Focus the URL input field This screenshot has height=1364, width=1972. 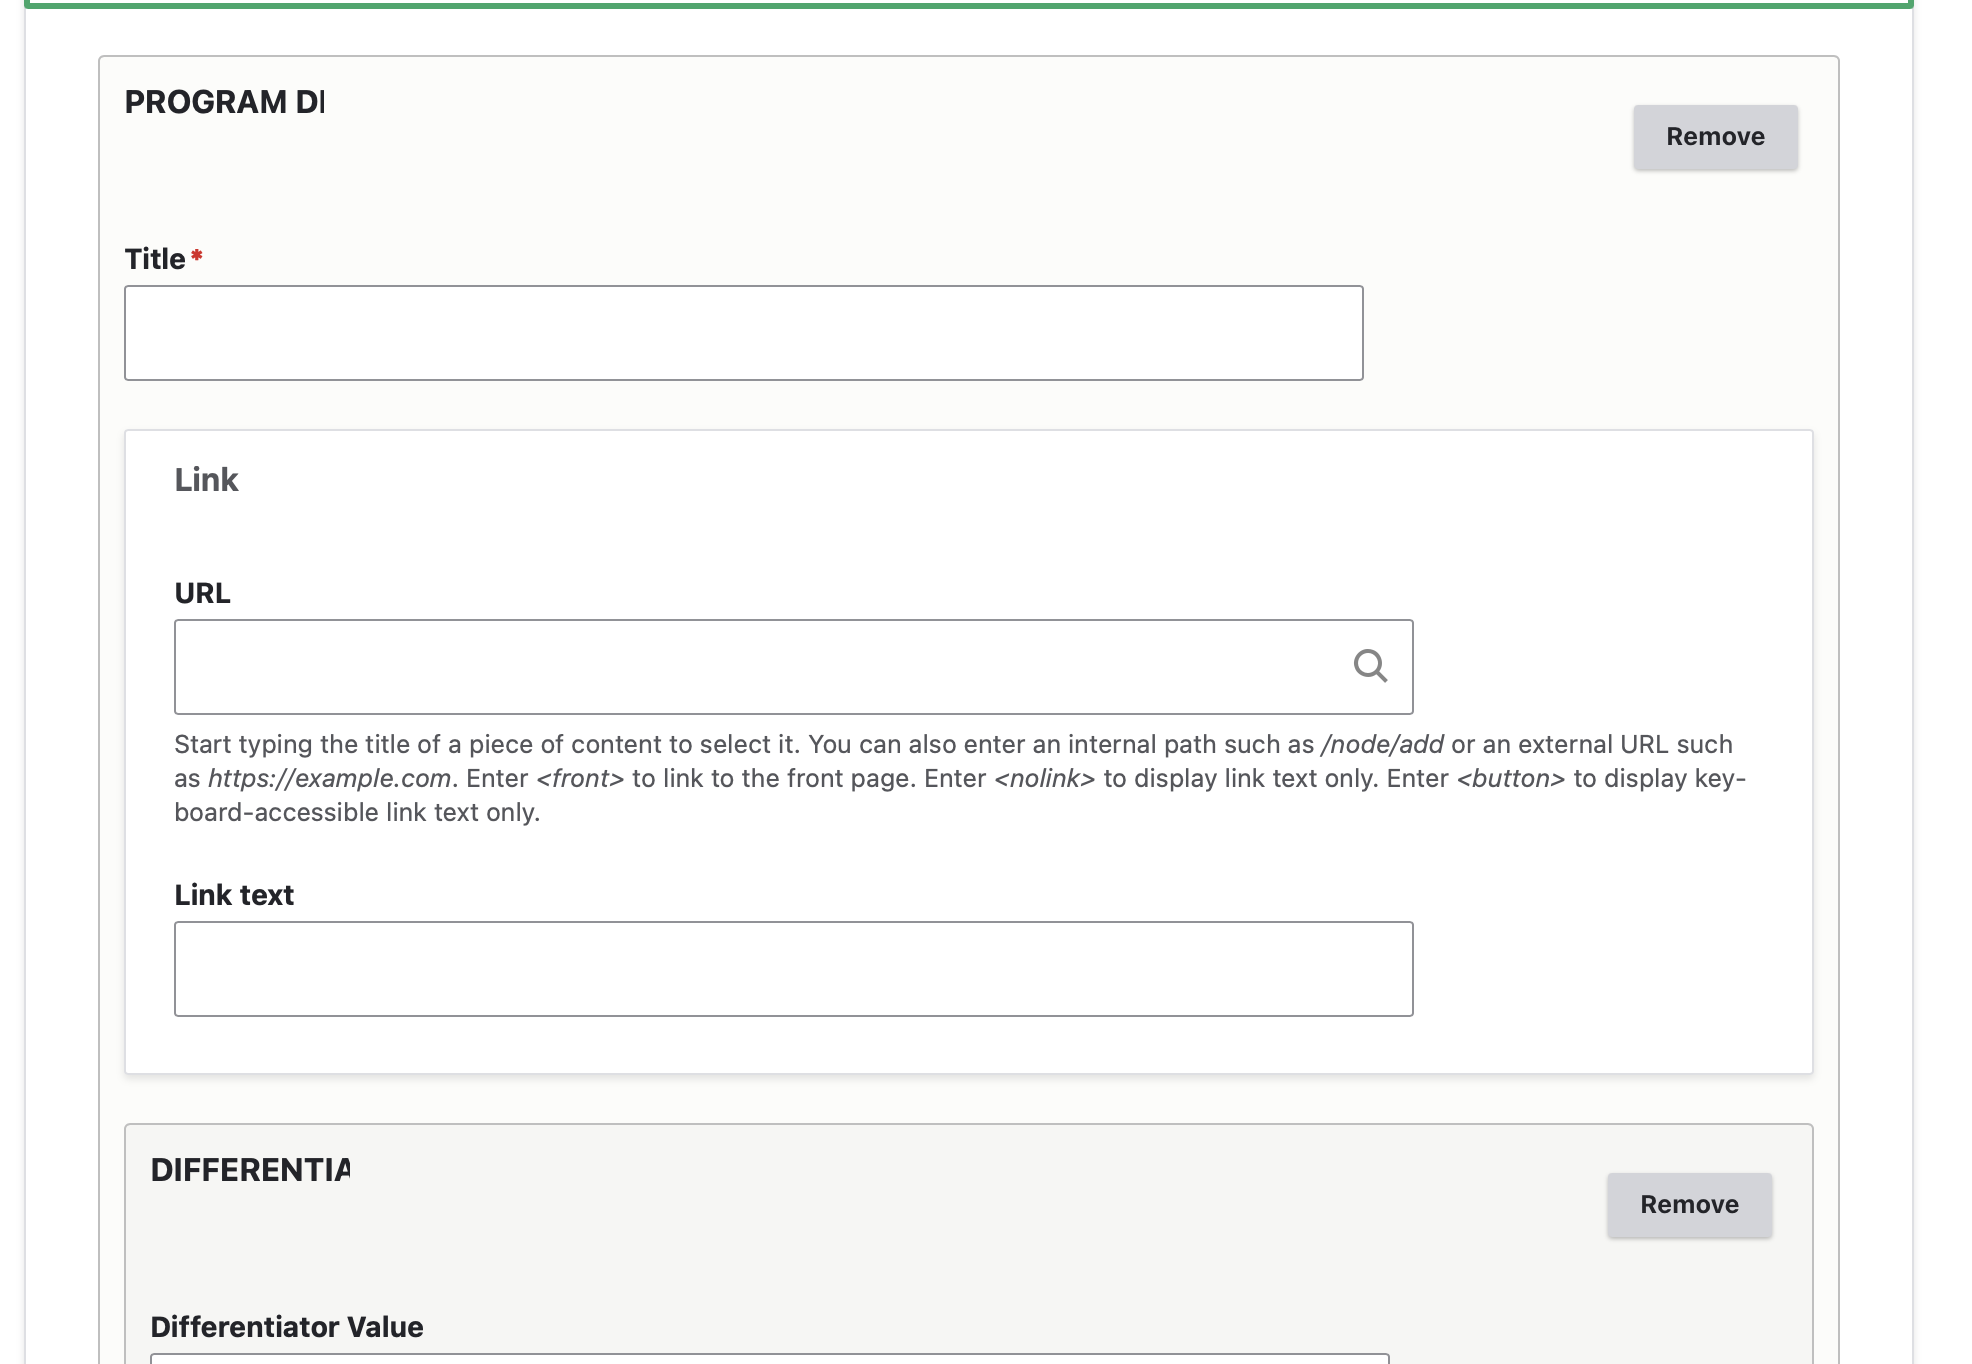click(793, 667)
